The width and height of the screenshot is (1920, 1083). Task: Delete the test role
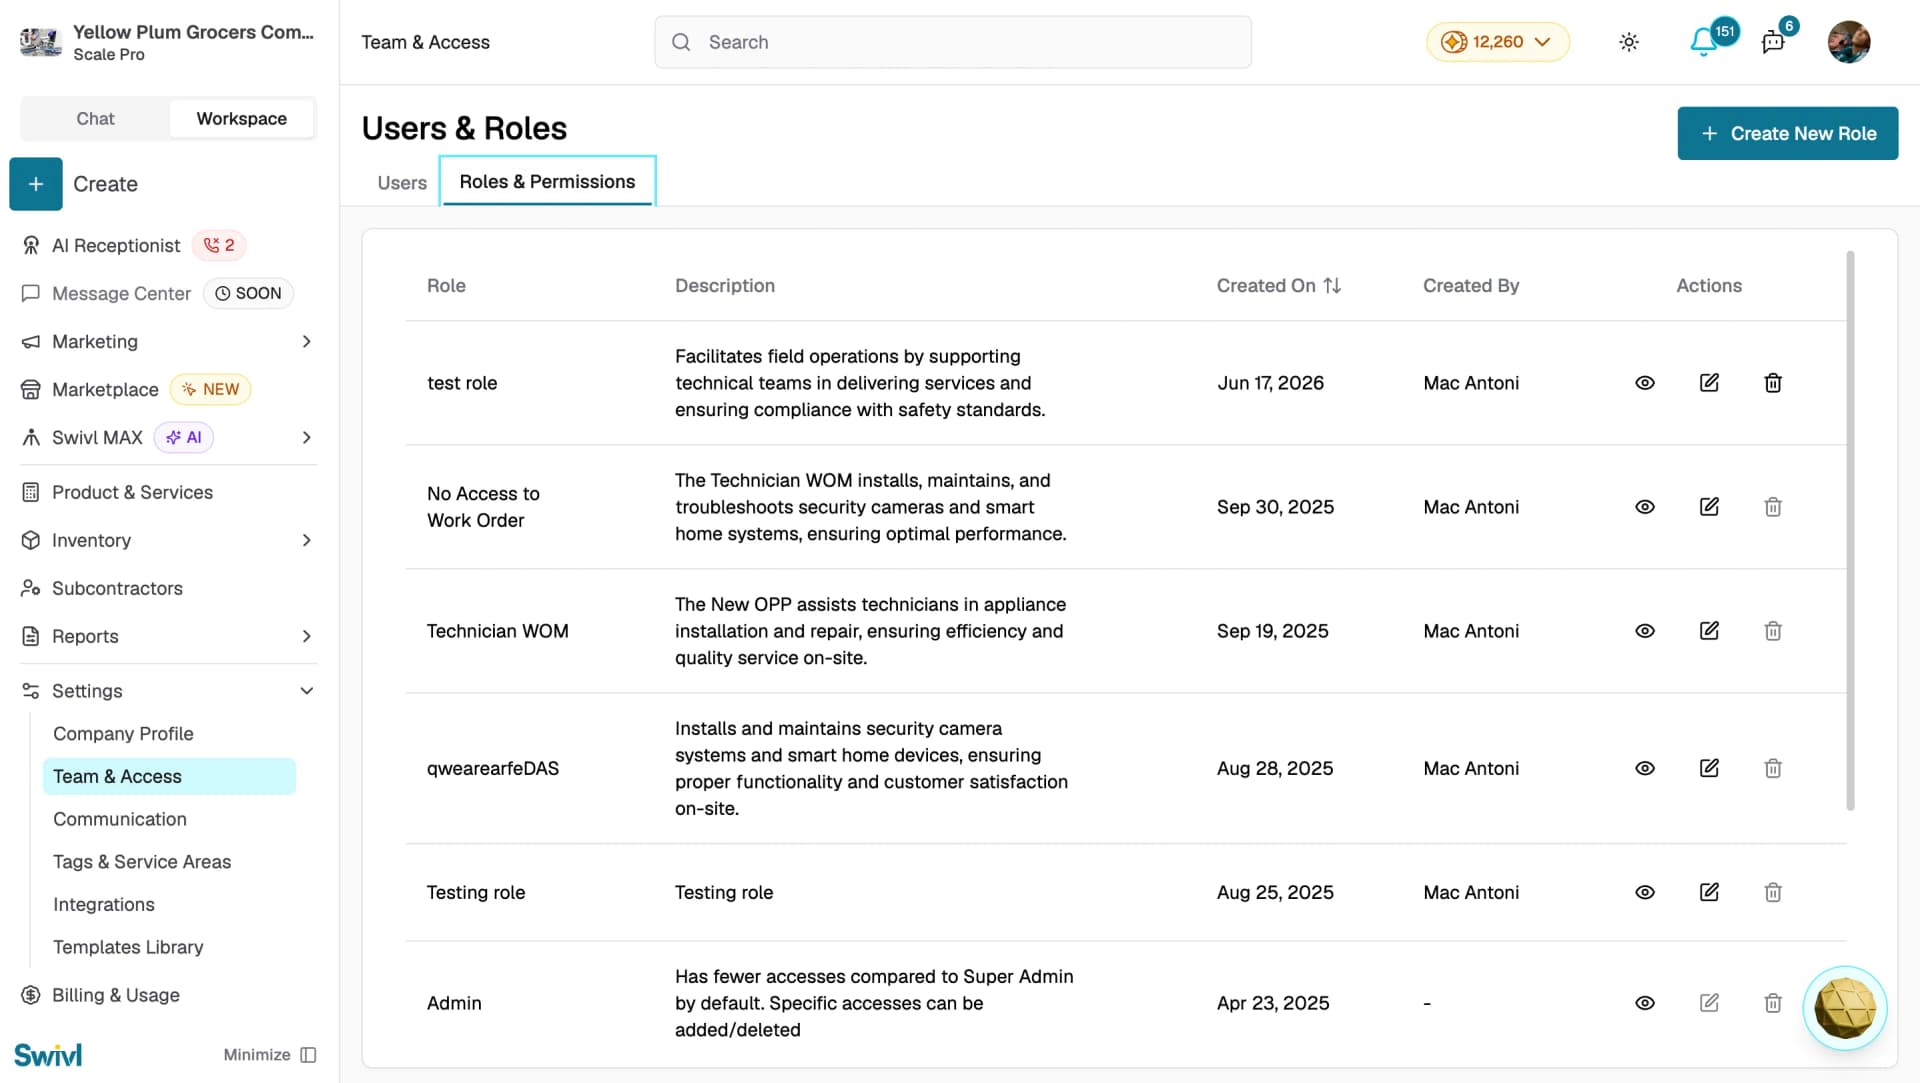click(1773, 383)
